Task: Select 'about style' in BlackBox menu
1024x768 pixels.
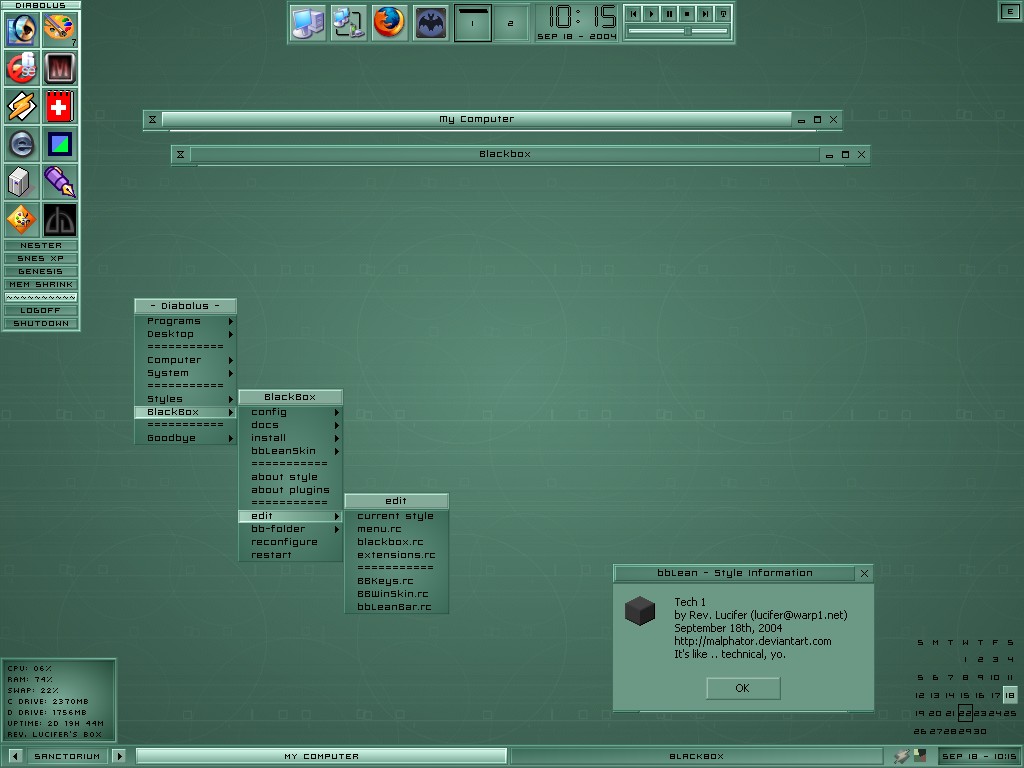Action: (x=291, y=477)
